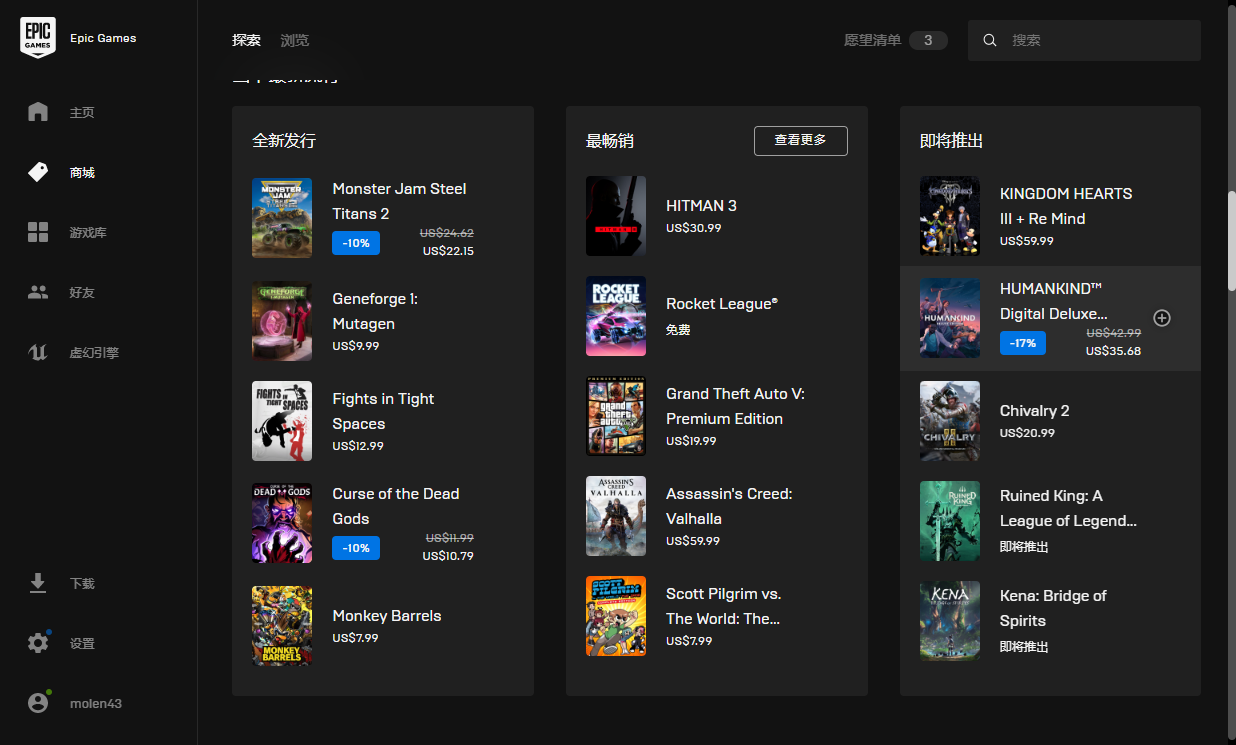Viewport: 1236px width, 745px height.
Task: Open Curse of the Dead Gods cover
Action: (x=282, y=523)
